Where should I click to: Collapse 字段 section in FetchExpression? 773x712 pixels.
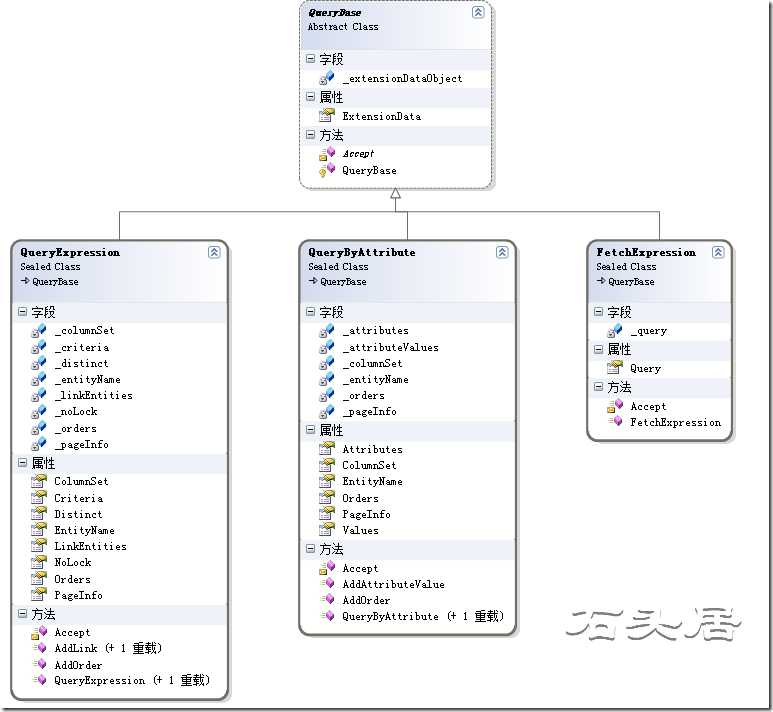click(x=598, y=312)
